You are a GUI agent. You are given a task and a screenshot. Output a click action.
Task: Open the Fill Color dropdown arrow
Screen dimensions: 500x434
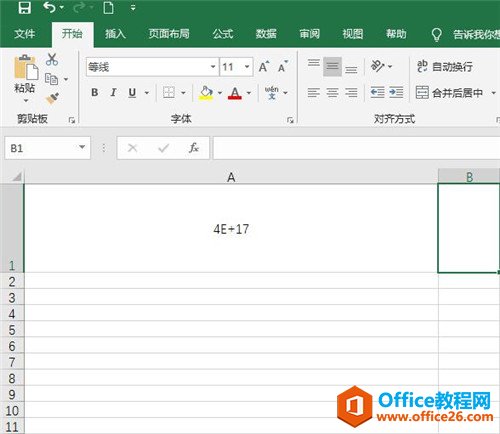220,93
